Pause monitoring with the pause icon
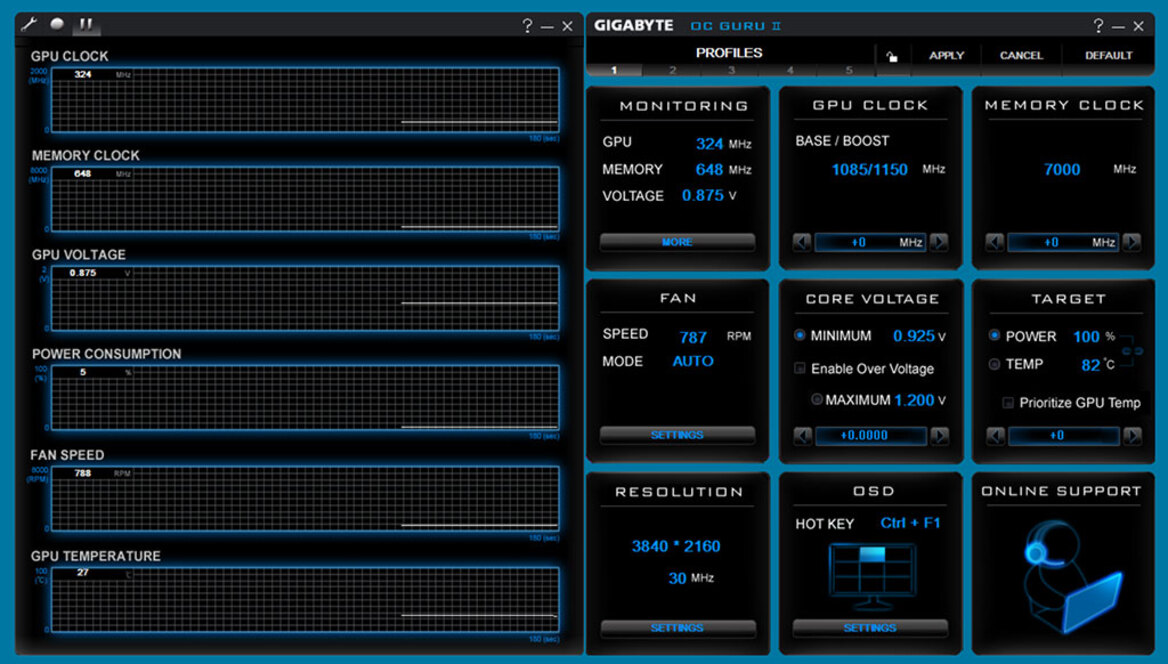This screenshot has height=664, width=1168. click(86, 25)
